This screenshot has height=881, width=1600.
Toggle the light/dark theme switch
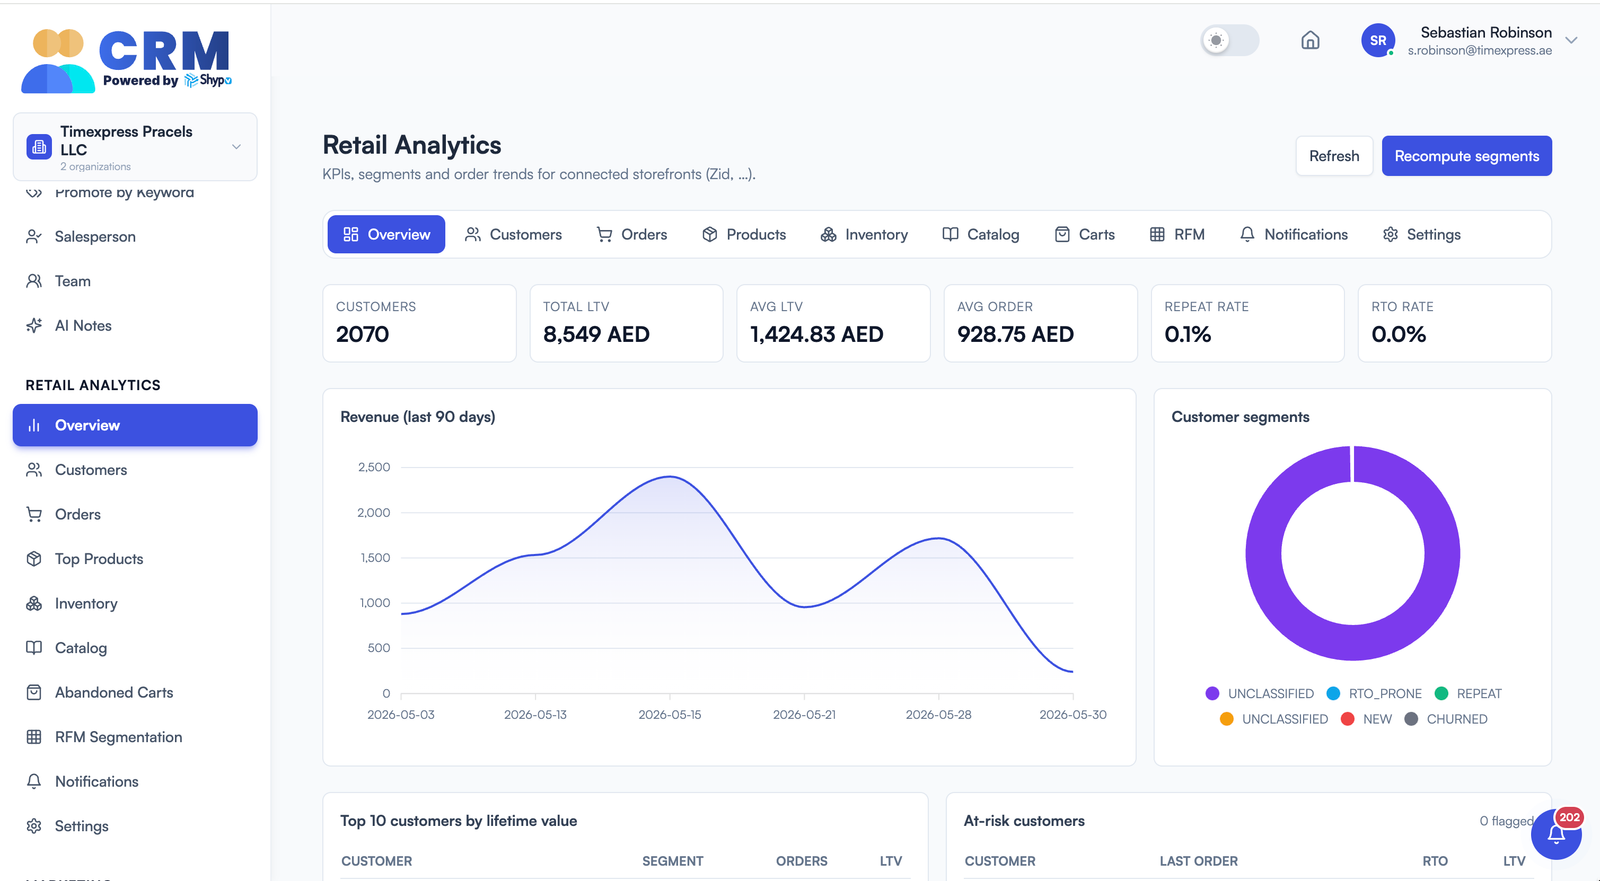(x=1230, y=40)
